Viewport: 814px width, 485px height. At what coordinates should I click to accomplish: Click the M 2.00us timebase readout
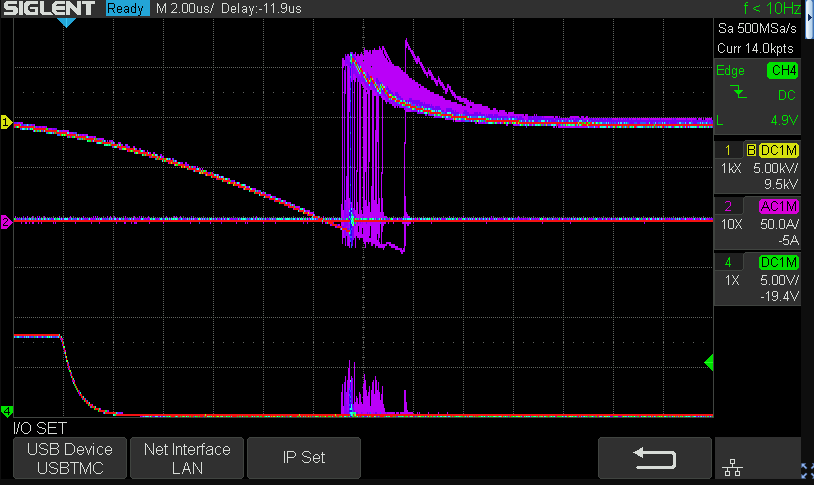(185, 8)
